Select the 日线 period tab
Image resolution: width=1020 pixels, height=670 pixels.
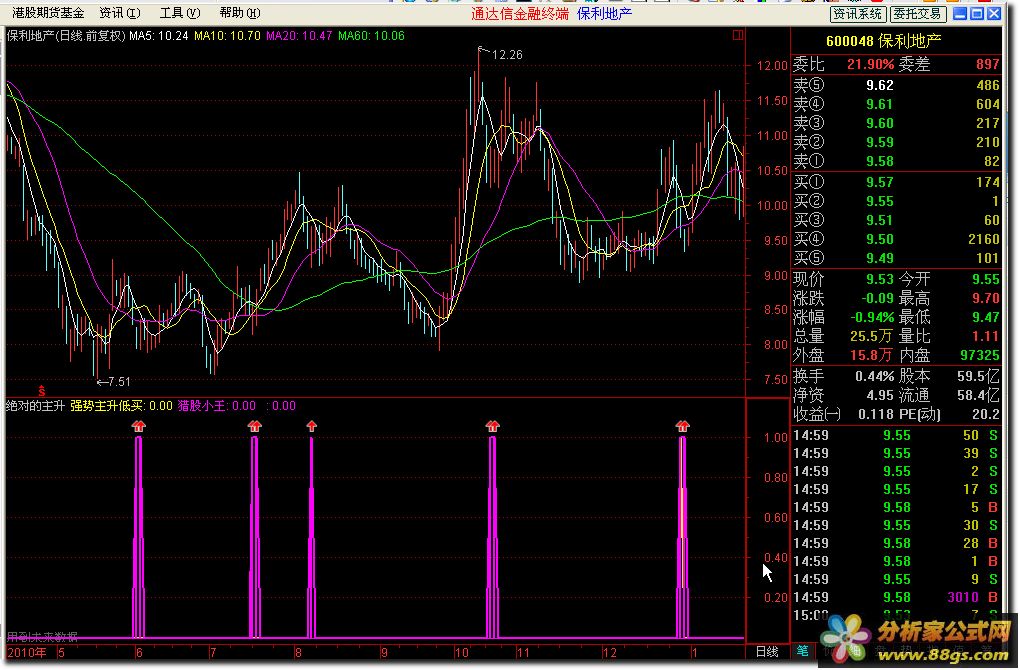point(767,651)
